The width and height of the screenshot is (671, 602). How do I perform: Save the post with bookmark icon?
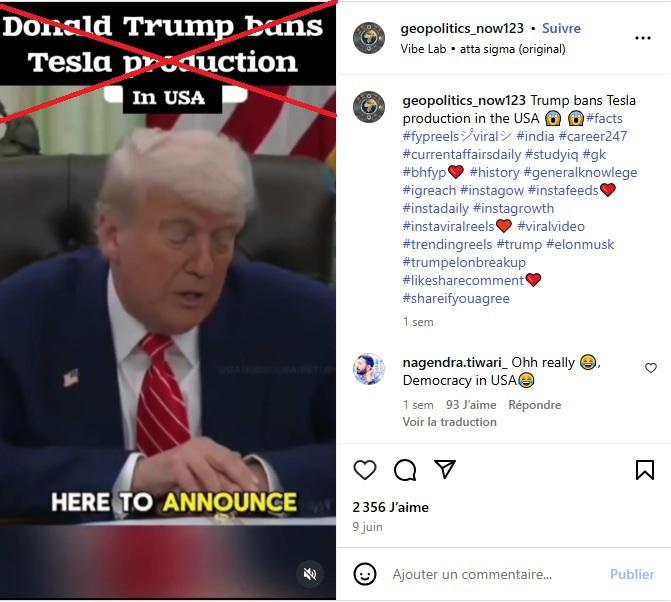644,470
